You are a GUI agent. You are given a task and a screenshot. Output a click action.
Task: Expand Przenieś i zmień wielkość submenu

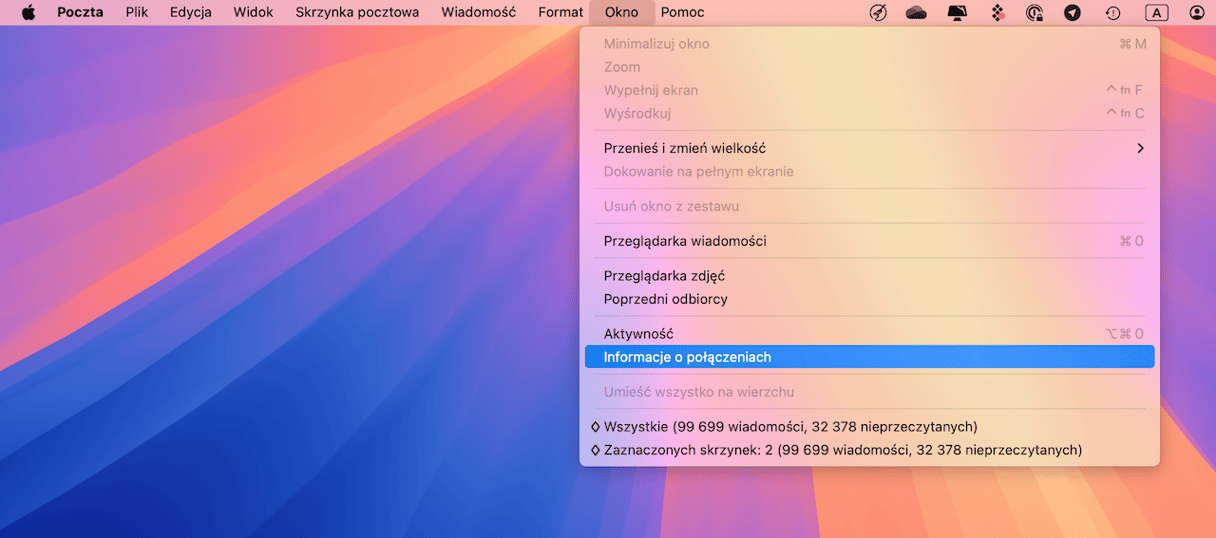[869, 148]
